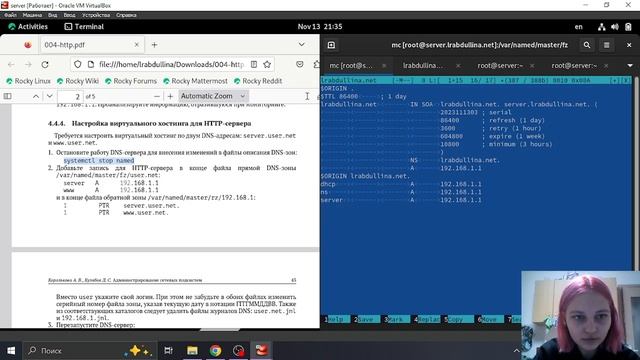Click search icon in terminal header

coord(587,45)
